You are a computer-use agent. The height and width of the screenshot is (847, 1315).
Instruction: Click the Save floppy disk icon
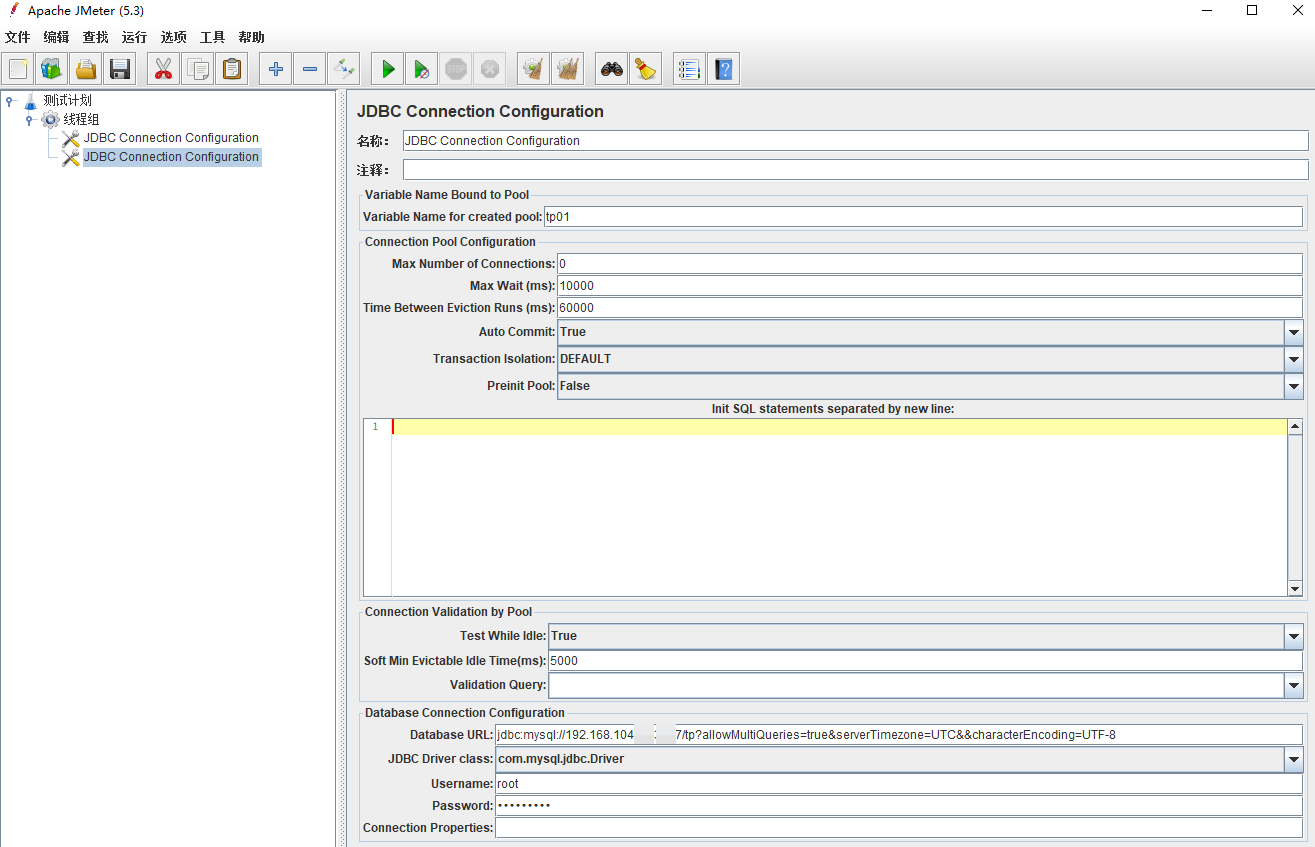tap(120, 69)
